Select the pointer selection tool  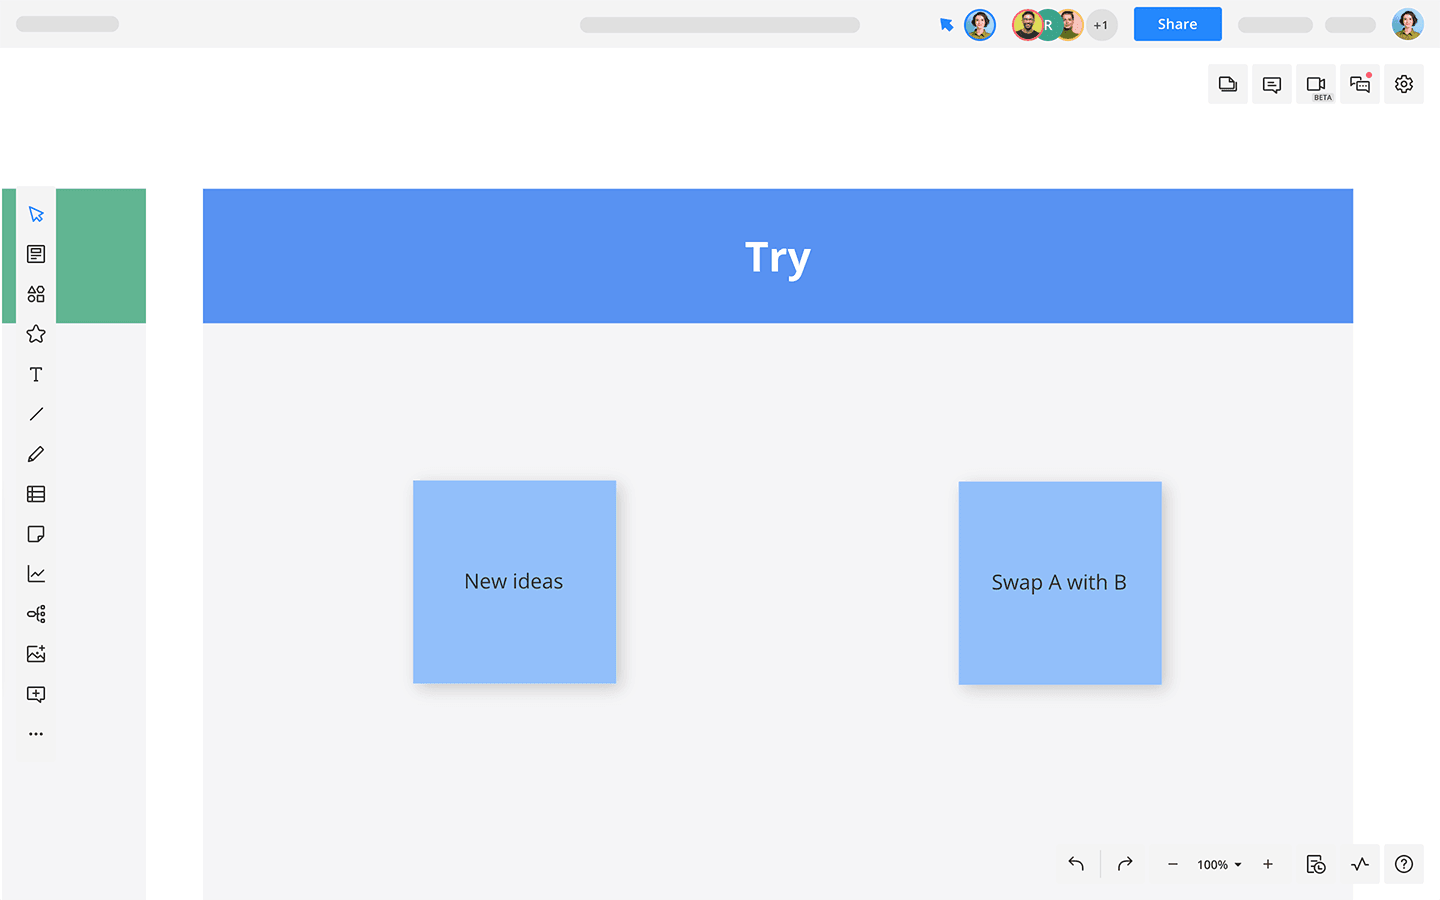click(x=36, y=214)
